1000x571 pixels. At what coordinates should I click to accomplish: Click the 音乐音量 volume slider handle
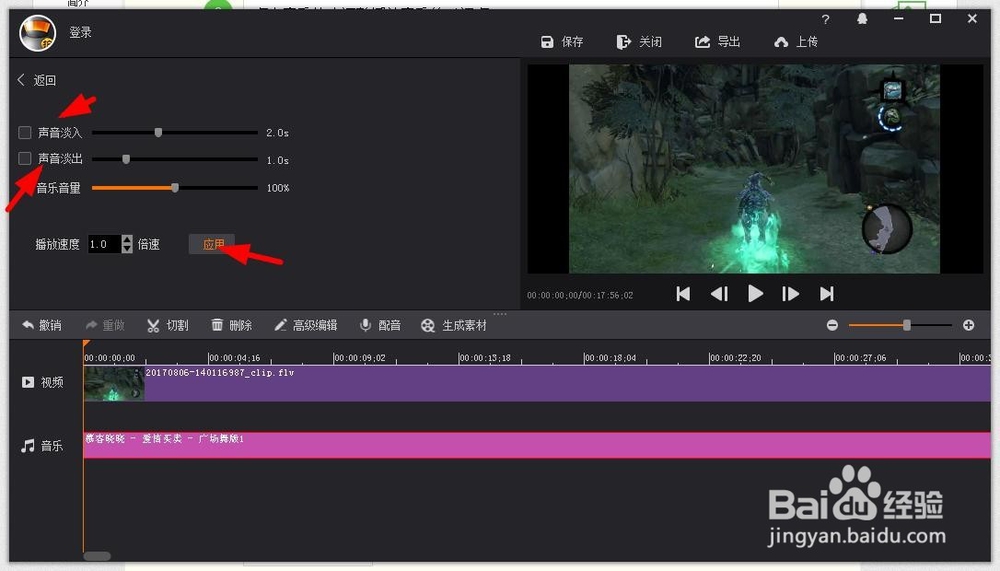175,188
